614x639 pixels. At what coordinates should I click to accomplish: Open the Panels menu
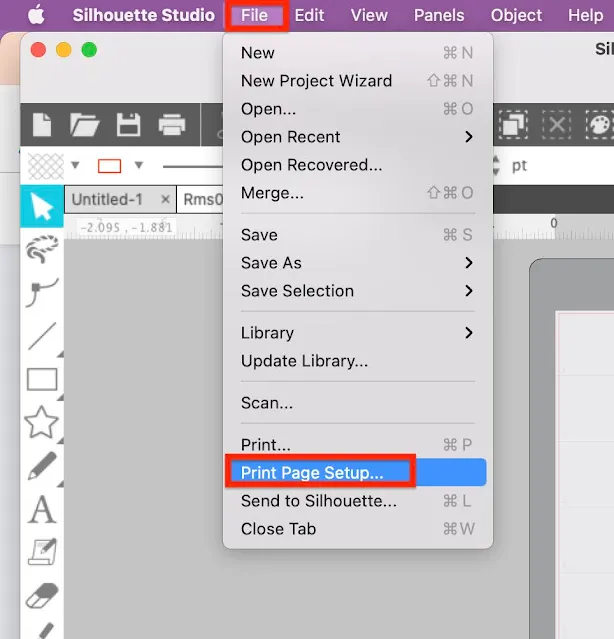click(439, 15)
